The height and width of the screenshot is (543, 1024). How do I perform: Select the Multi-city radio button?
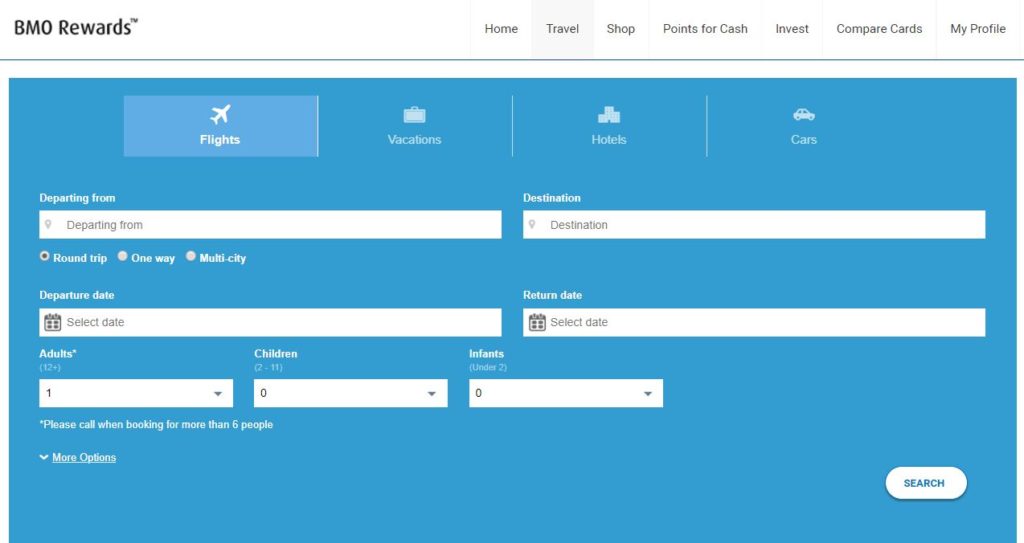(191, 256)
